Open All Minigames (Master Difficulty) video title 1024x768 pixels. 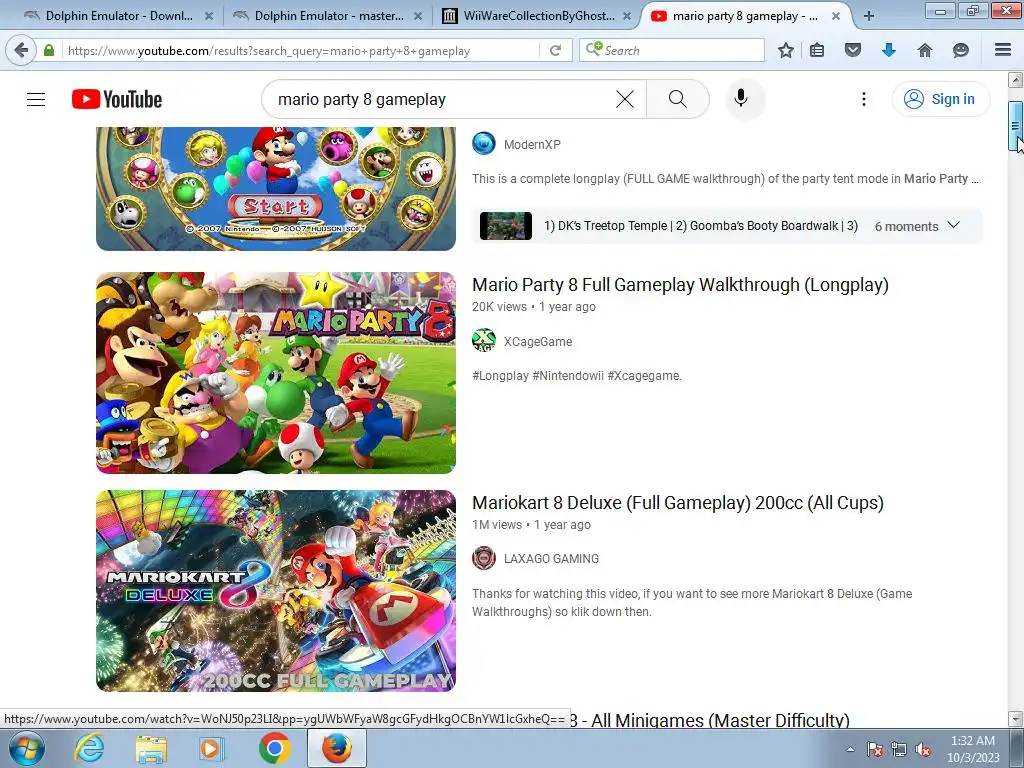709,720
